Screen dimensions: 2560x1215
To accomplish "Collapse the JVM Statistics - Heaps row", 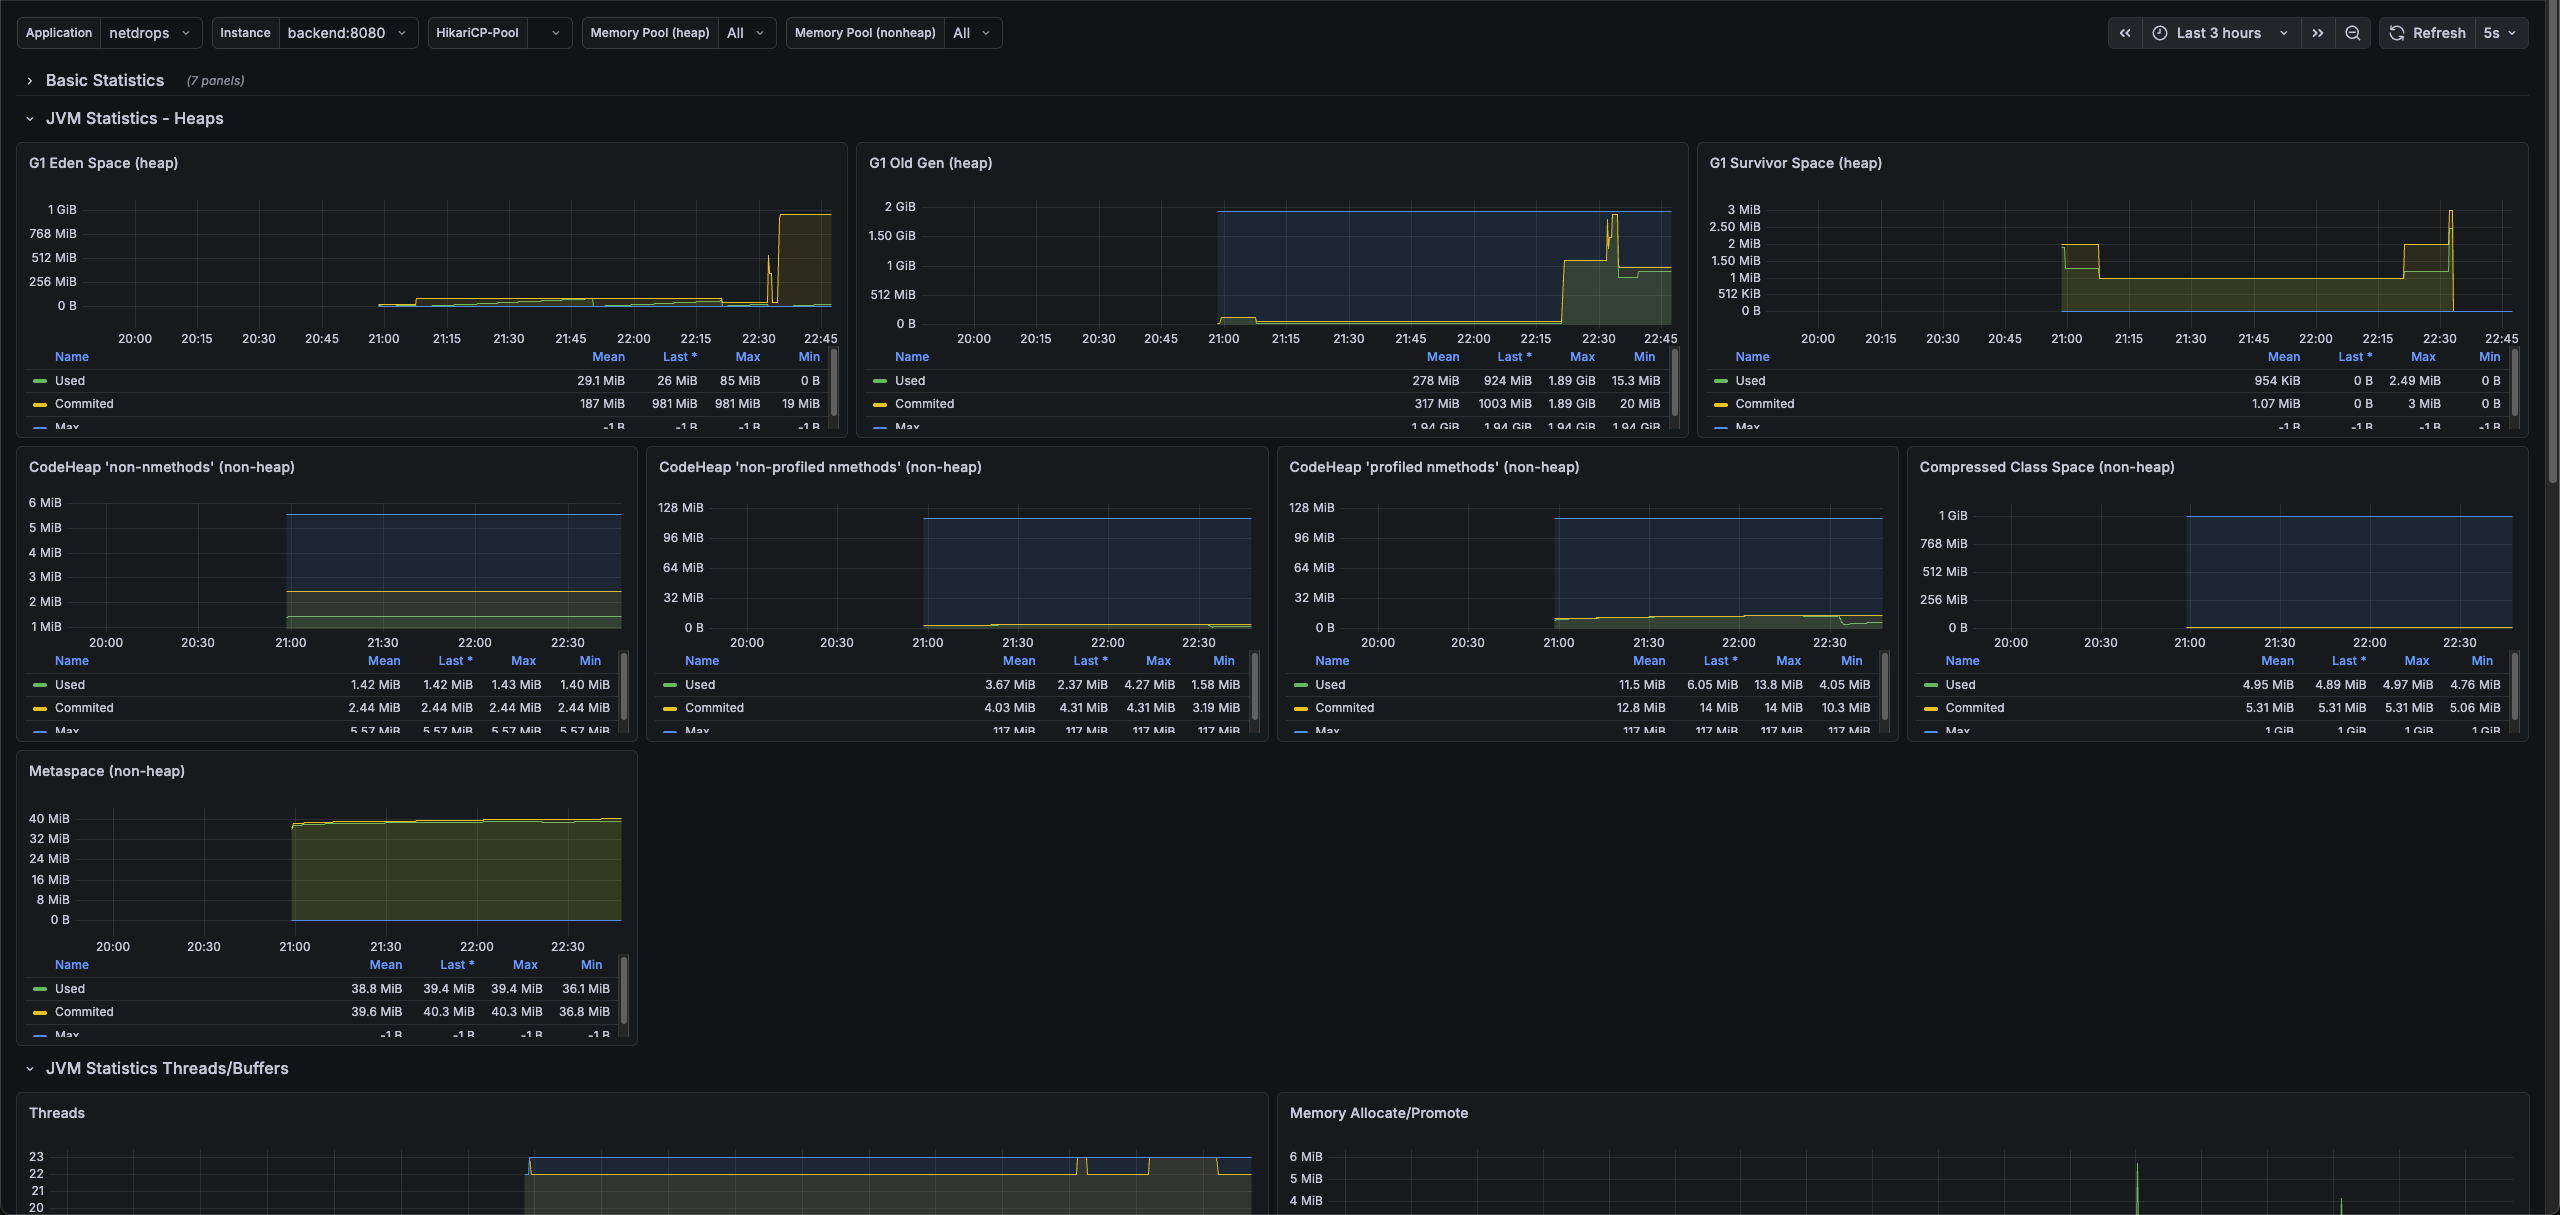I will 134,118.
